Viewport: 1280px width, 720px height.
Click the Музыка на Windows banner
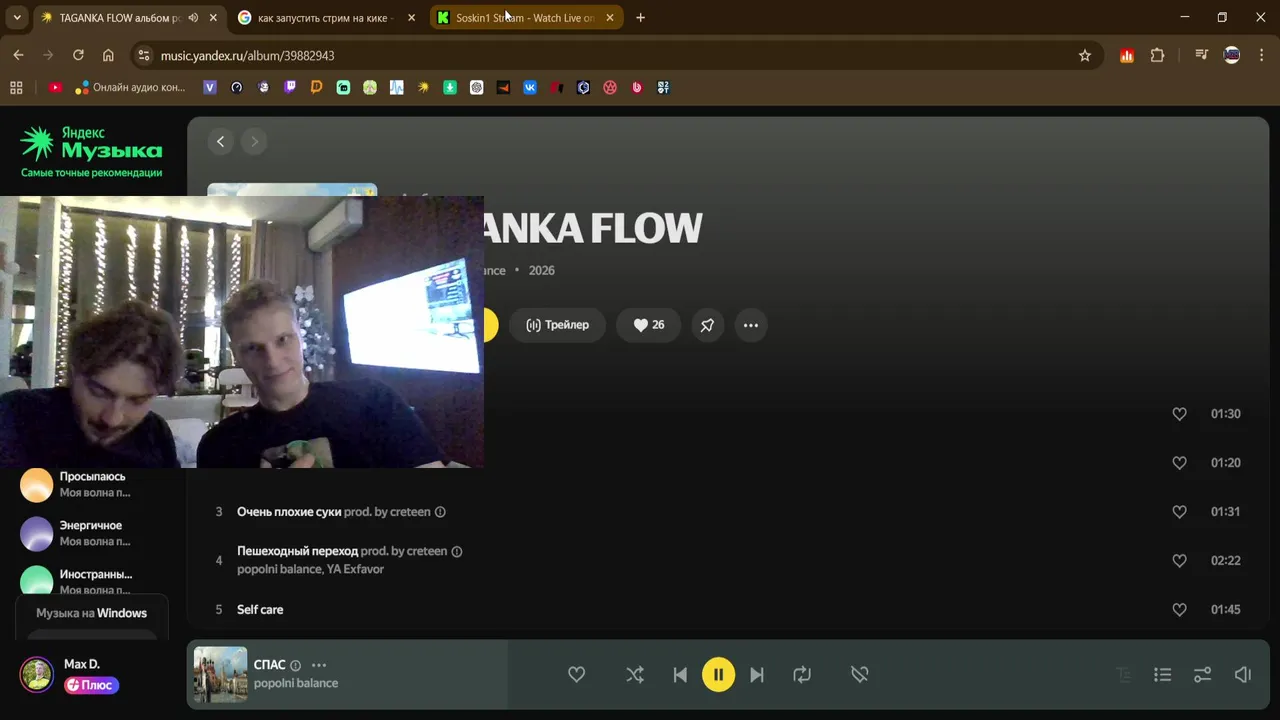coord(92,613)
